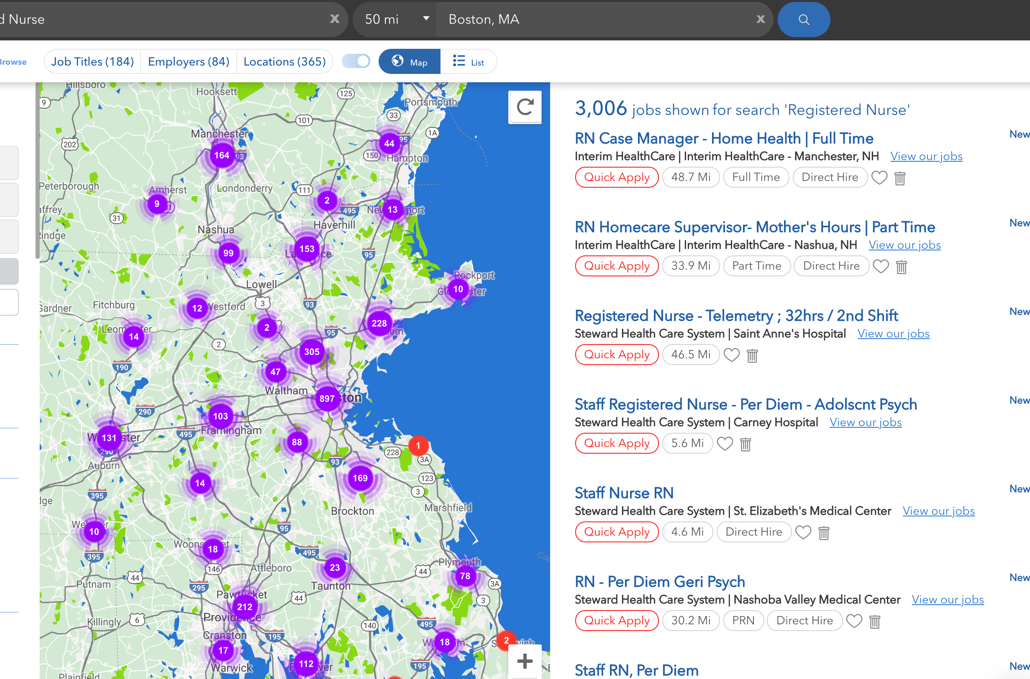Click the blue search magnifier button
Viewport: 1030px width, 679px height.
click(803, 20)
